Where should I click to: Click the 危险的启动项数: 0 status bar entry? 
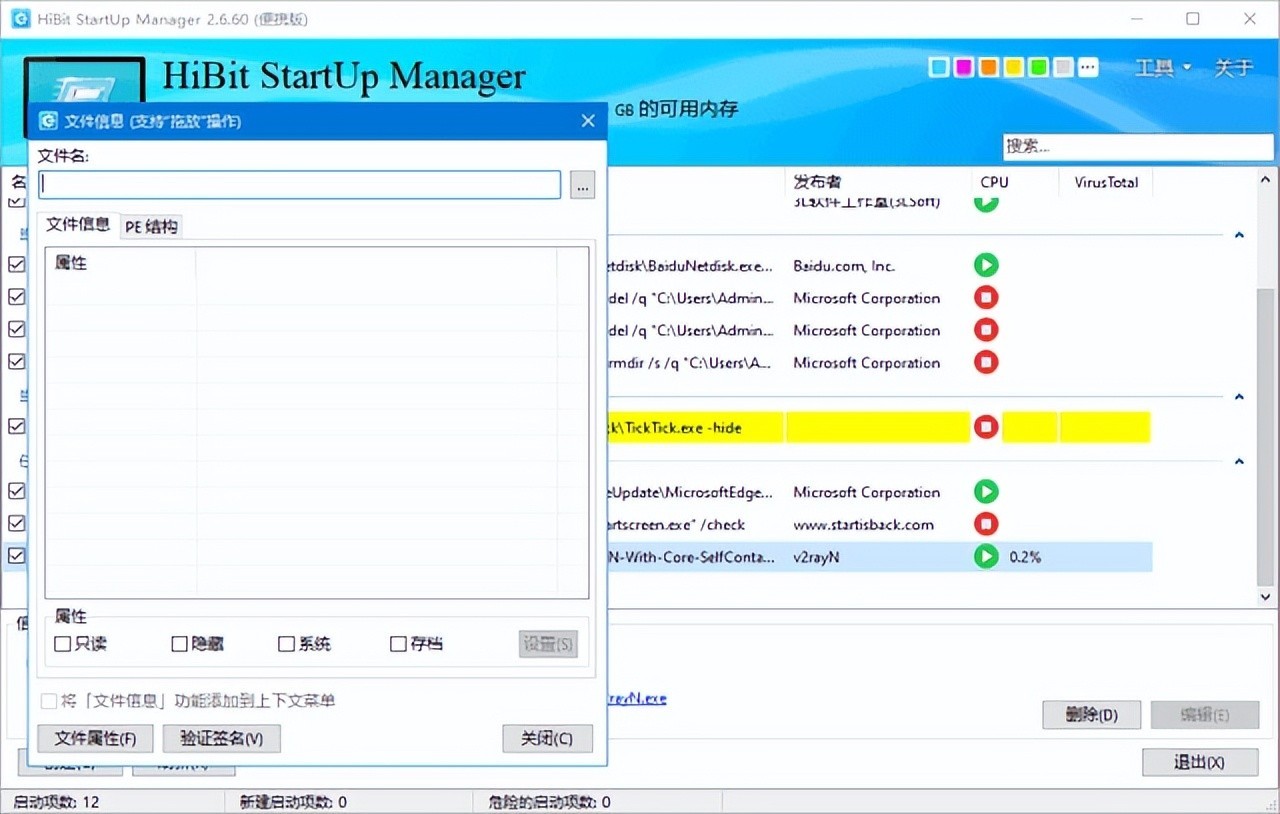(x=549, y=802)
